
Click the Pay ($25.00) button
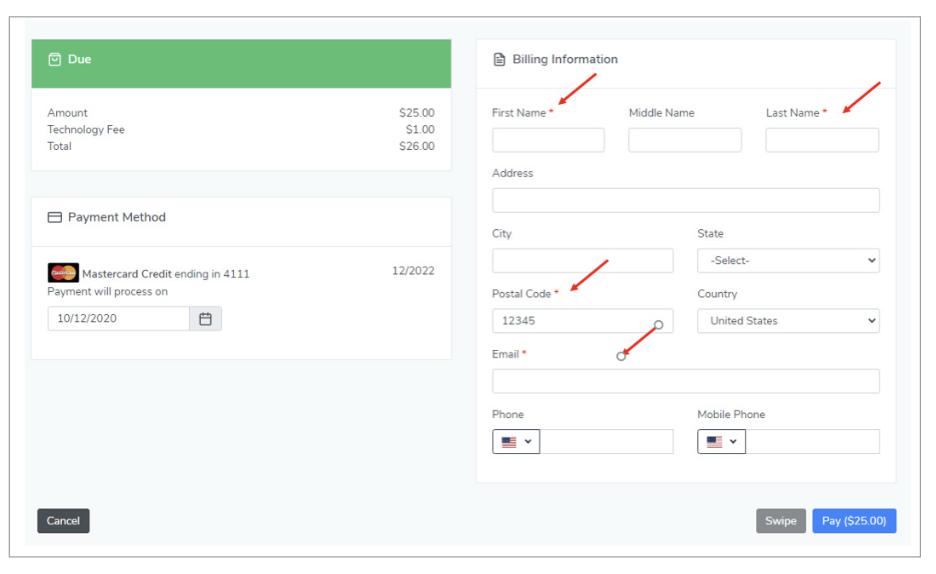tap(853, 521)
